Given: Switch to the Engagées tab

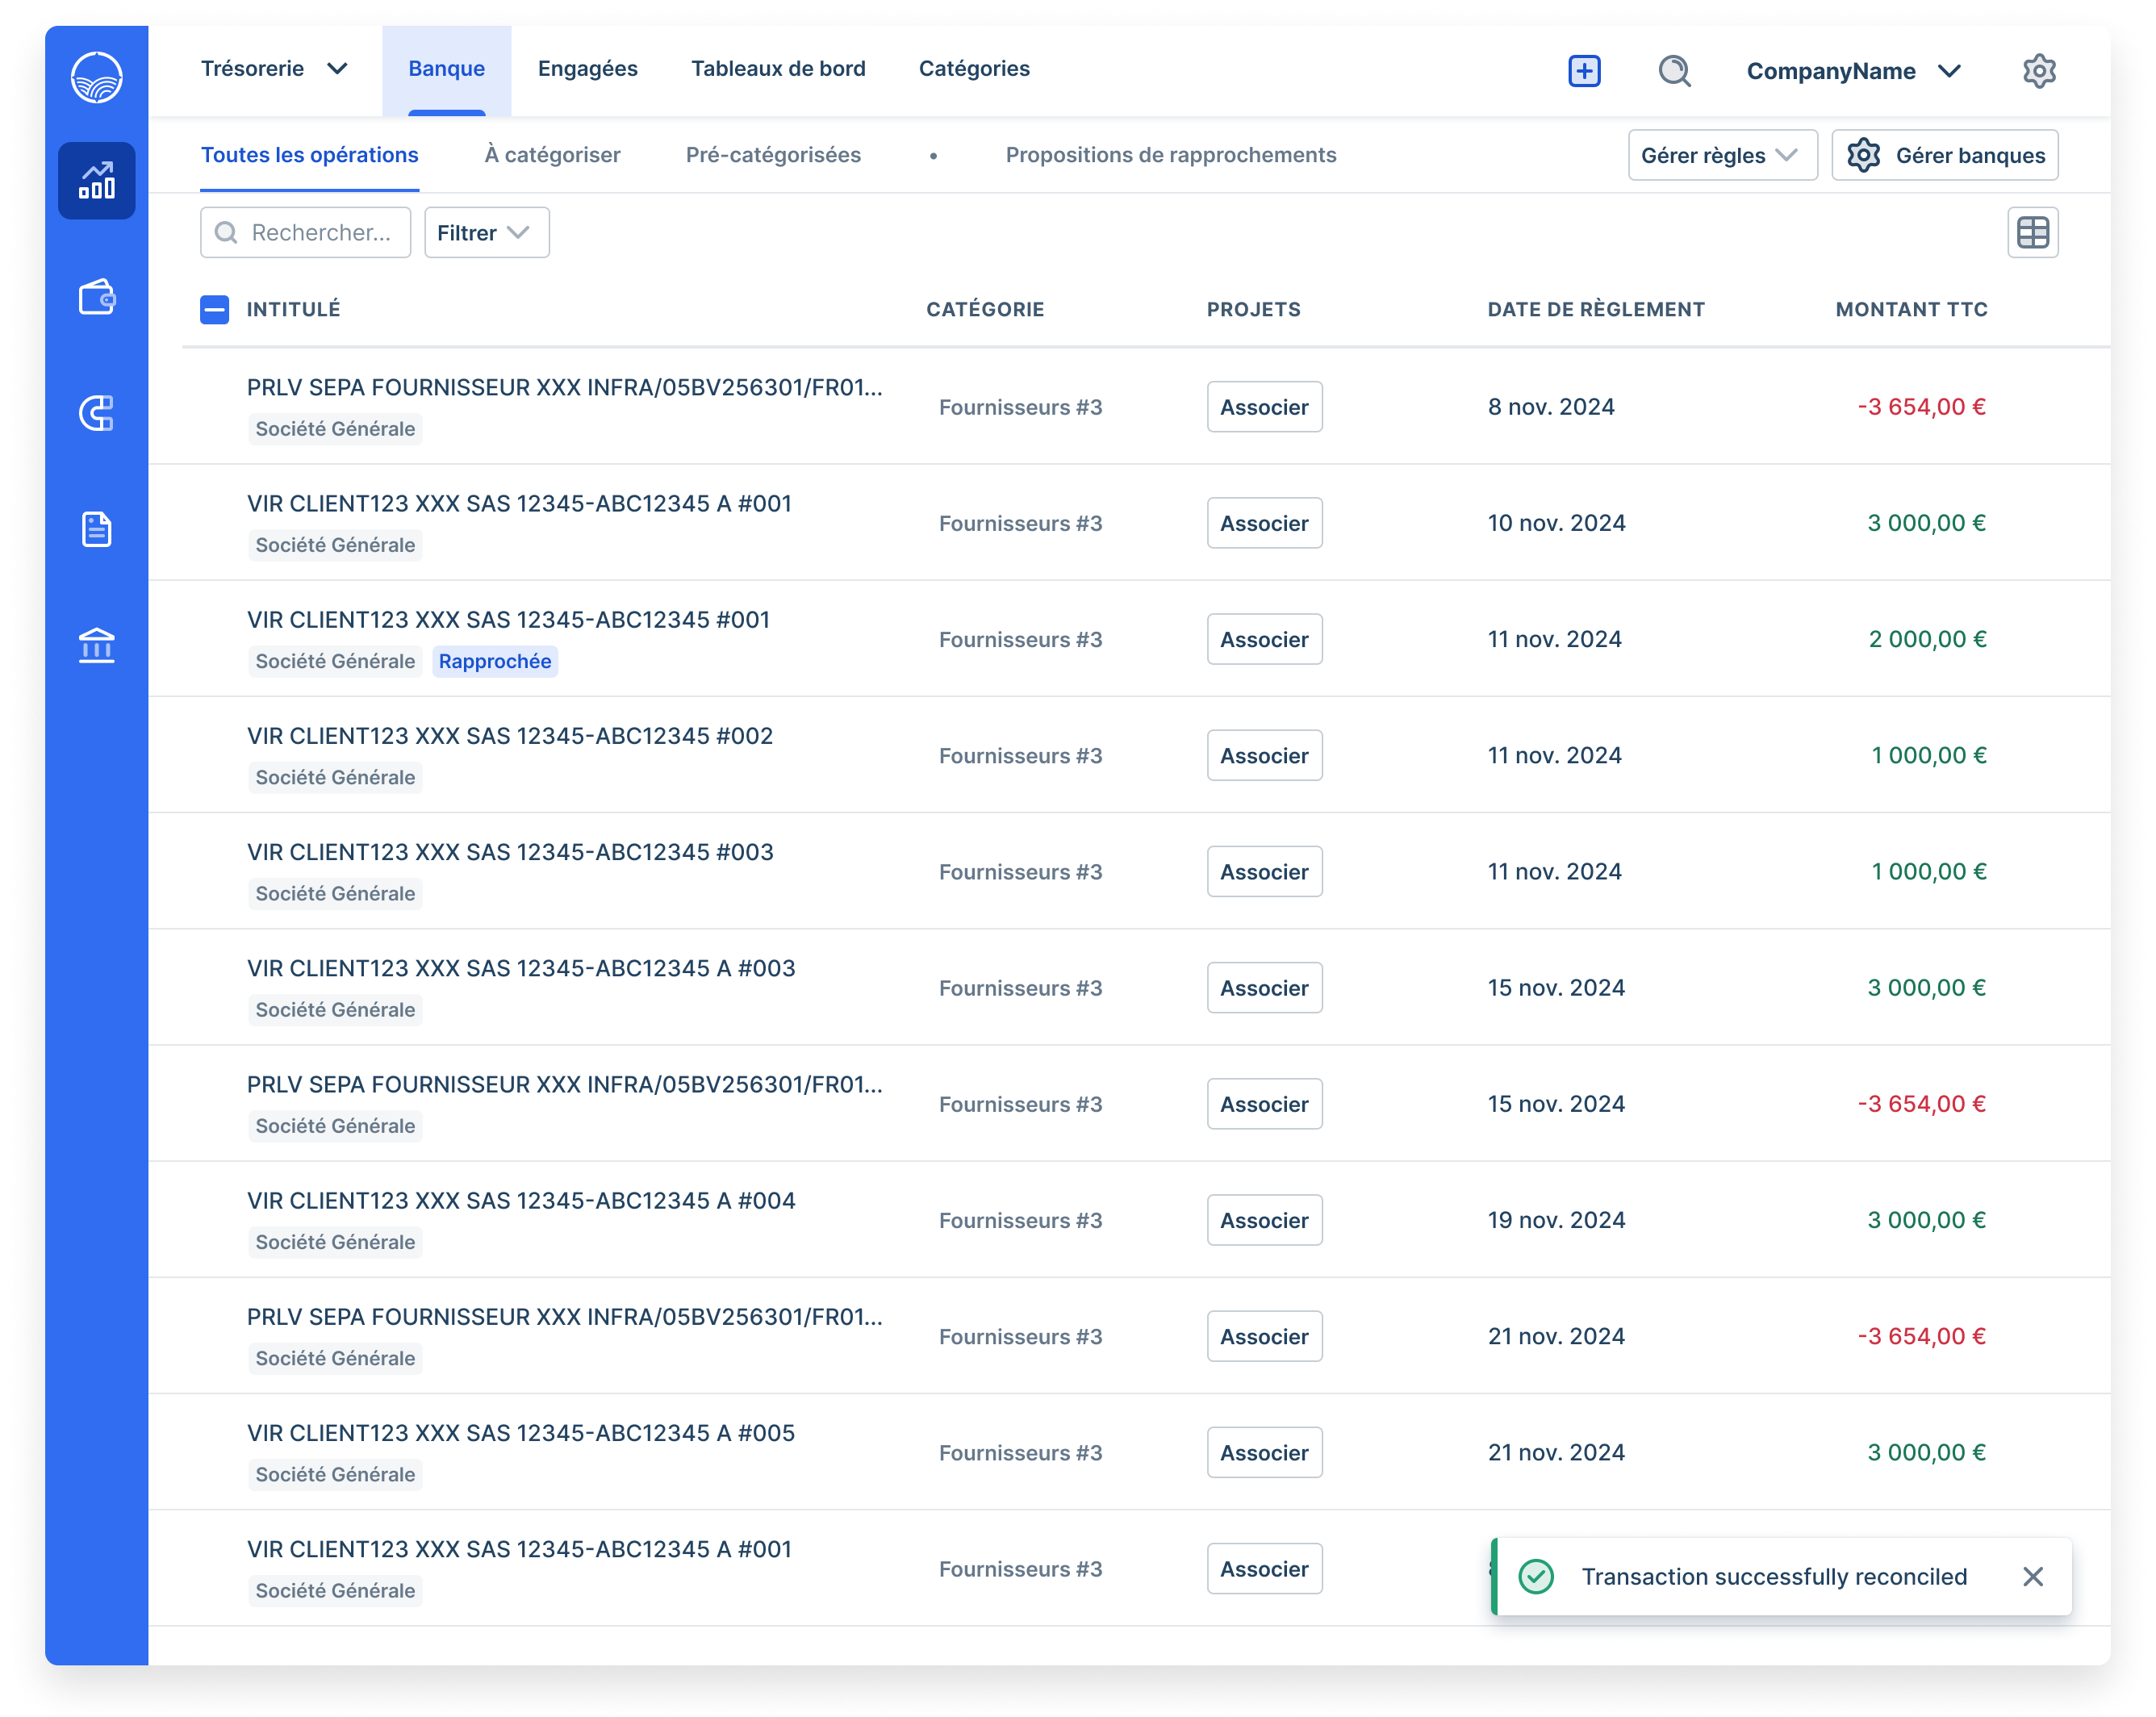Looking at the screenshot, I should coord(587,69).
